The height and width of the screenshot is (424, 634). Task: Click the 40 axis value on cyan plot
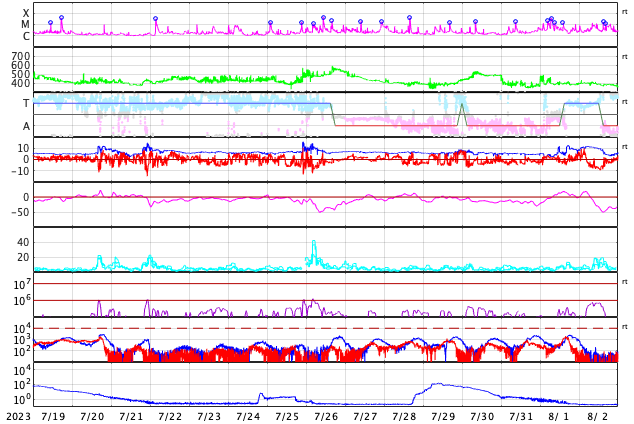click(23, 242)
